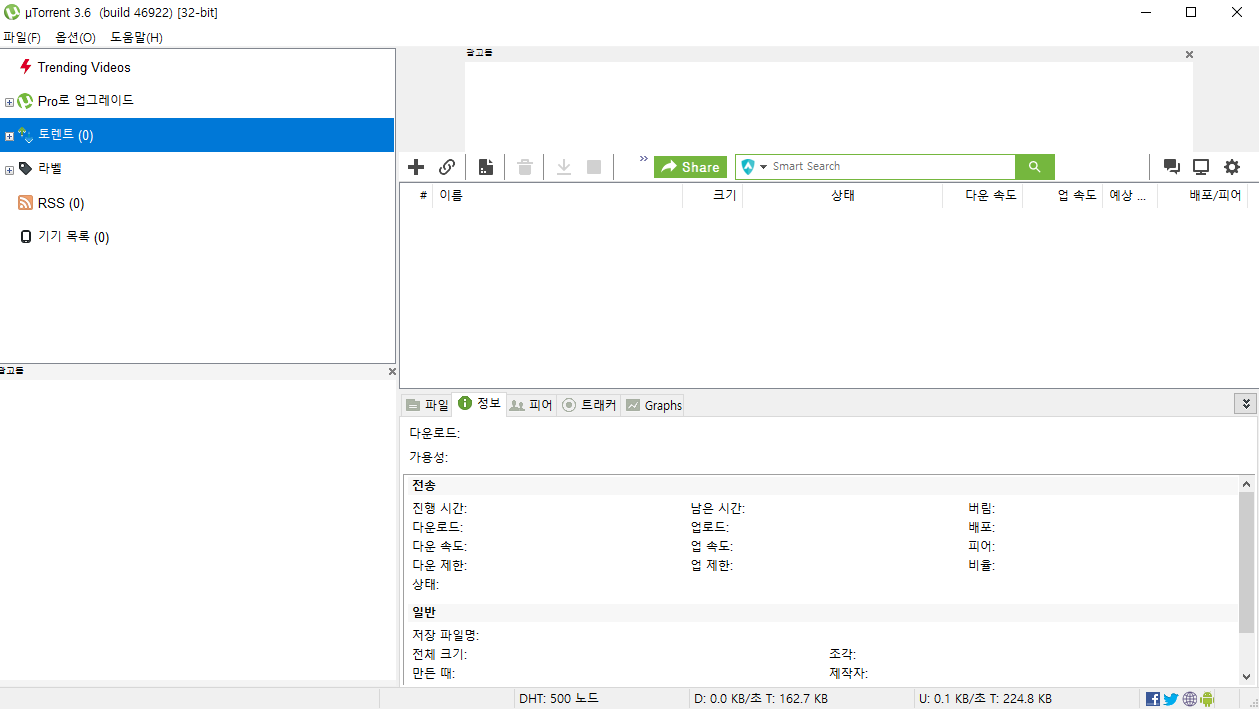Click the Twitter bird icon in status bar
Viewport: 1259px width, 709px height.
click(1171, 699)
